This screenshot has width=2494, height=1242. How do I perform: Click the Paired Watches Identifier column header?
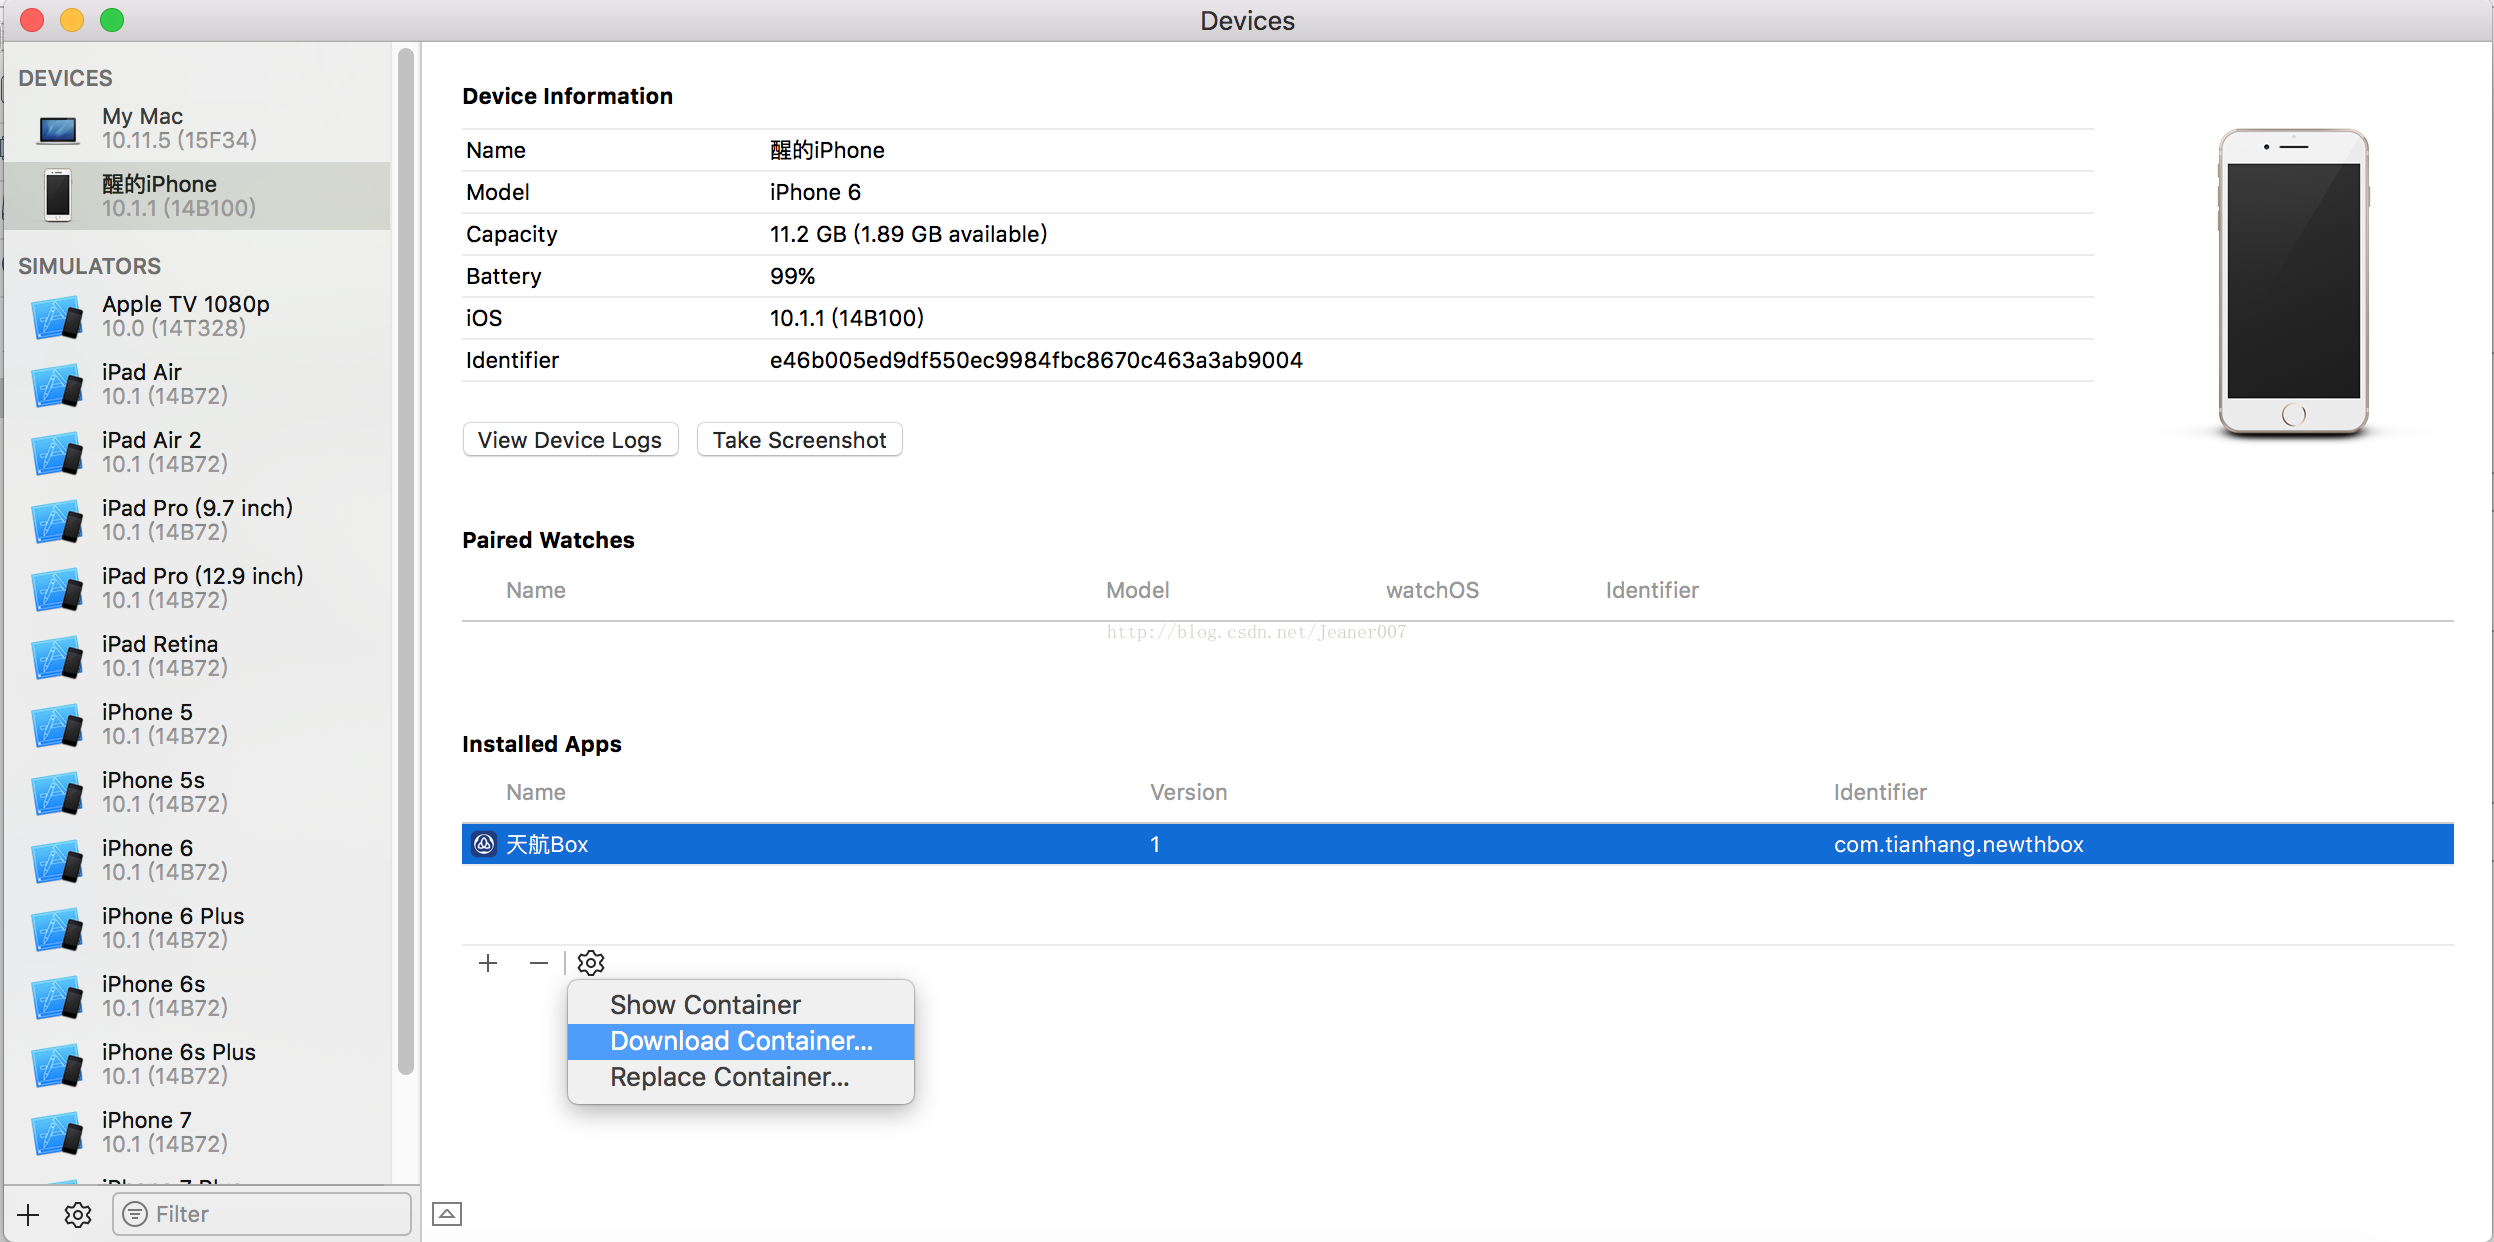[x=1651, y=590]
